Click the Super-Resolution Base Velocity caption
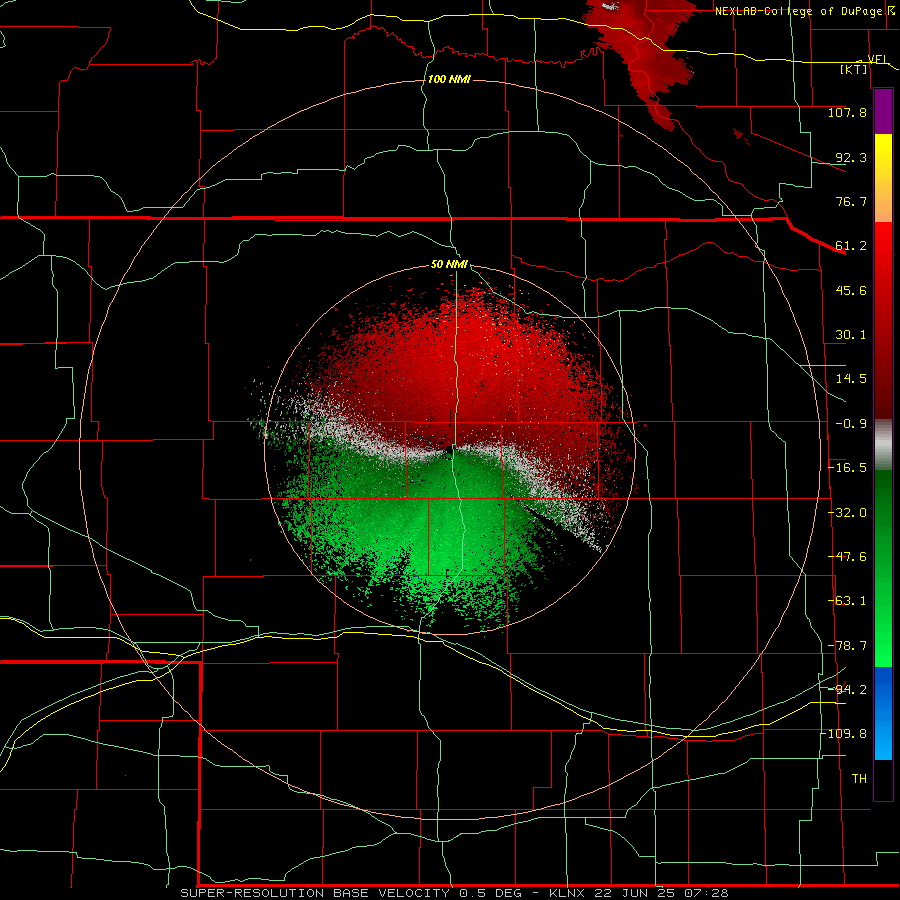 (x=455, y=893)
